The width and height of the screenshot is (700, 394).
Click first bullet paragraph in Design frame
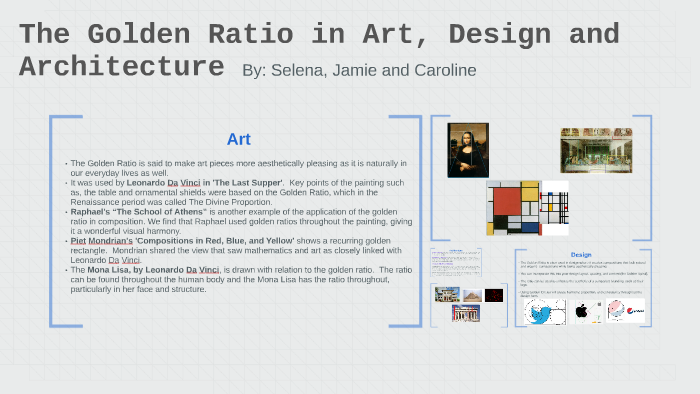click(583, 264)
